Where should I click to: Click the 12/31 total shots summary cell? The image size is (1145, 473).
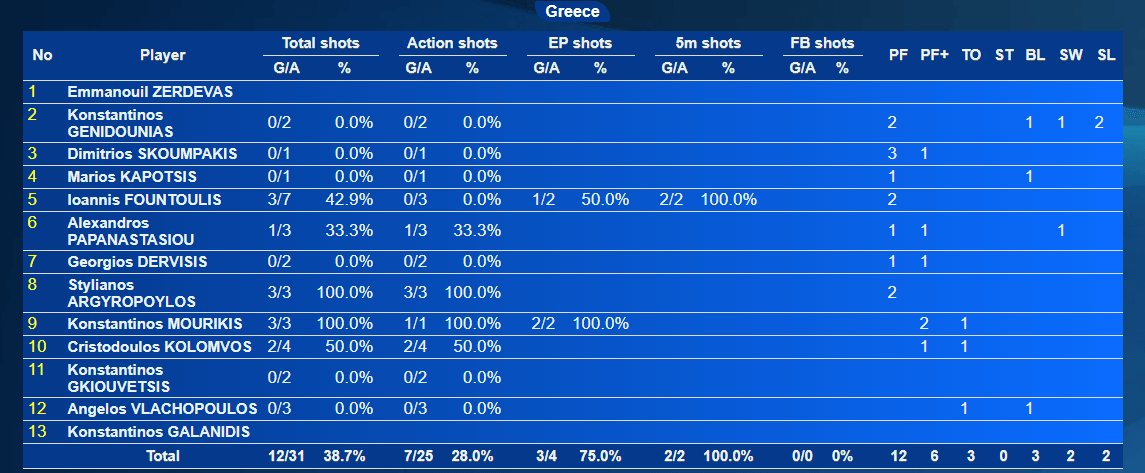click(287, 455)
